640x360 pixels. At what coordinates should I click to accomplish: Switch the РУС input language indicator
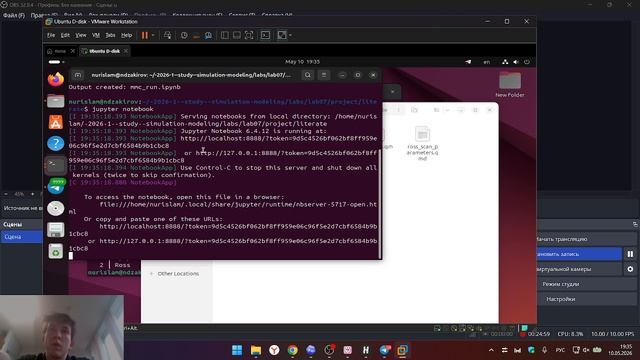point(560,350)
